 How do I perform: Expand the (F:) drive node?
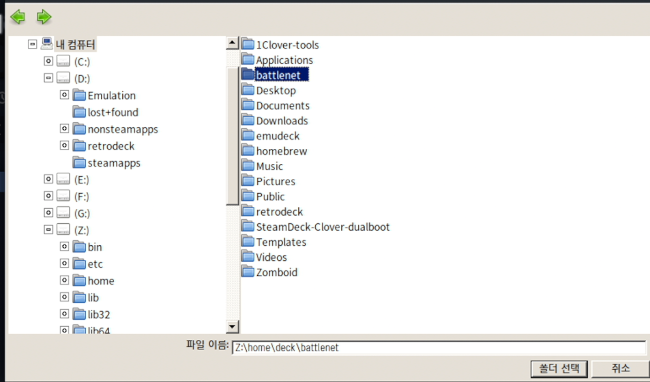click(x=49, y=196)
